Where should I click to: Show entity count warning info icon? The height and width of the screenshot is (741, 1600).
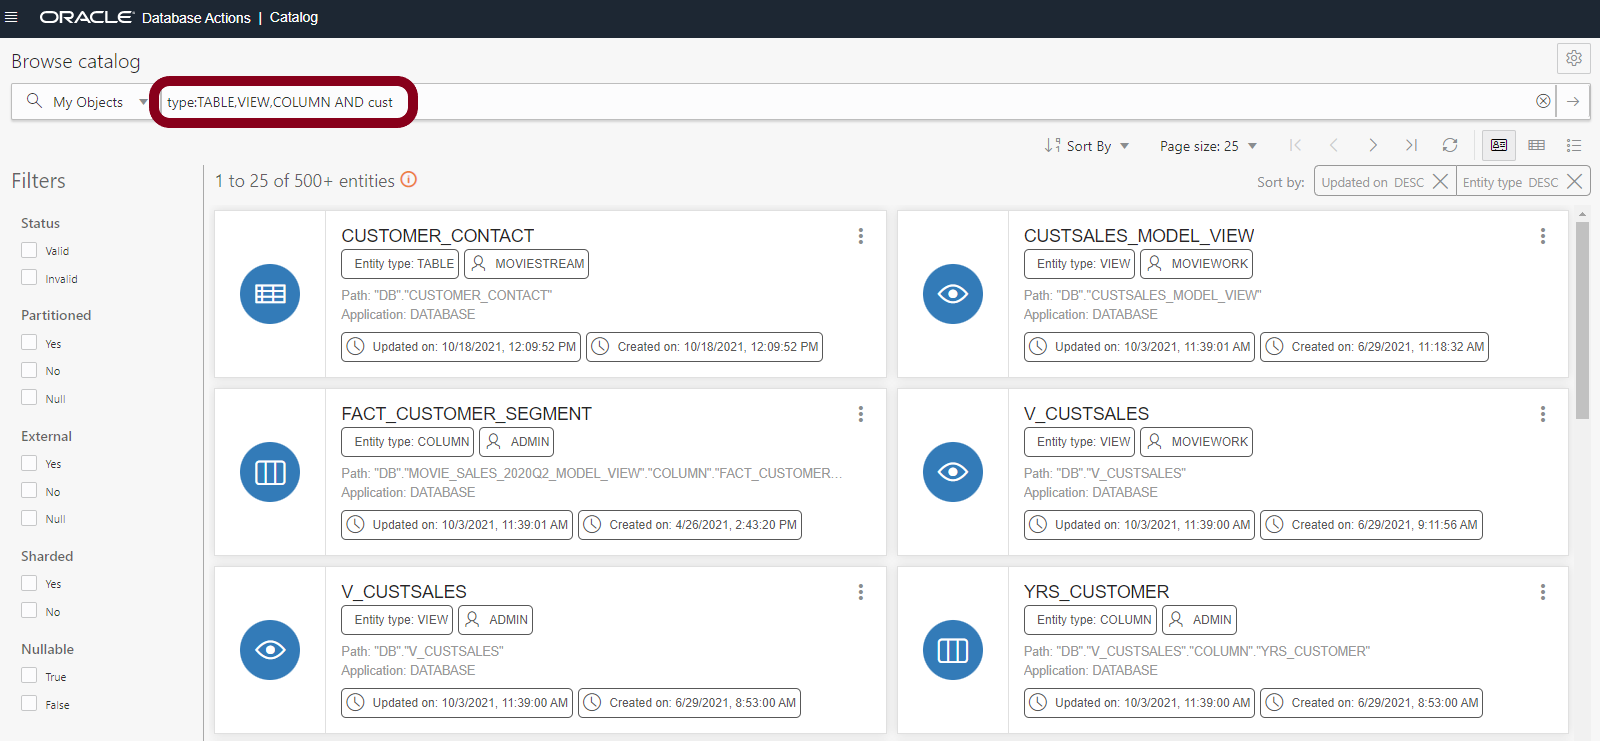(x=408, y=179)
